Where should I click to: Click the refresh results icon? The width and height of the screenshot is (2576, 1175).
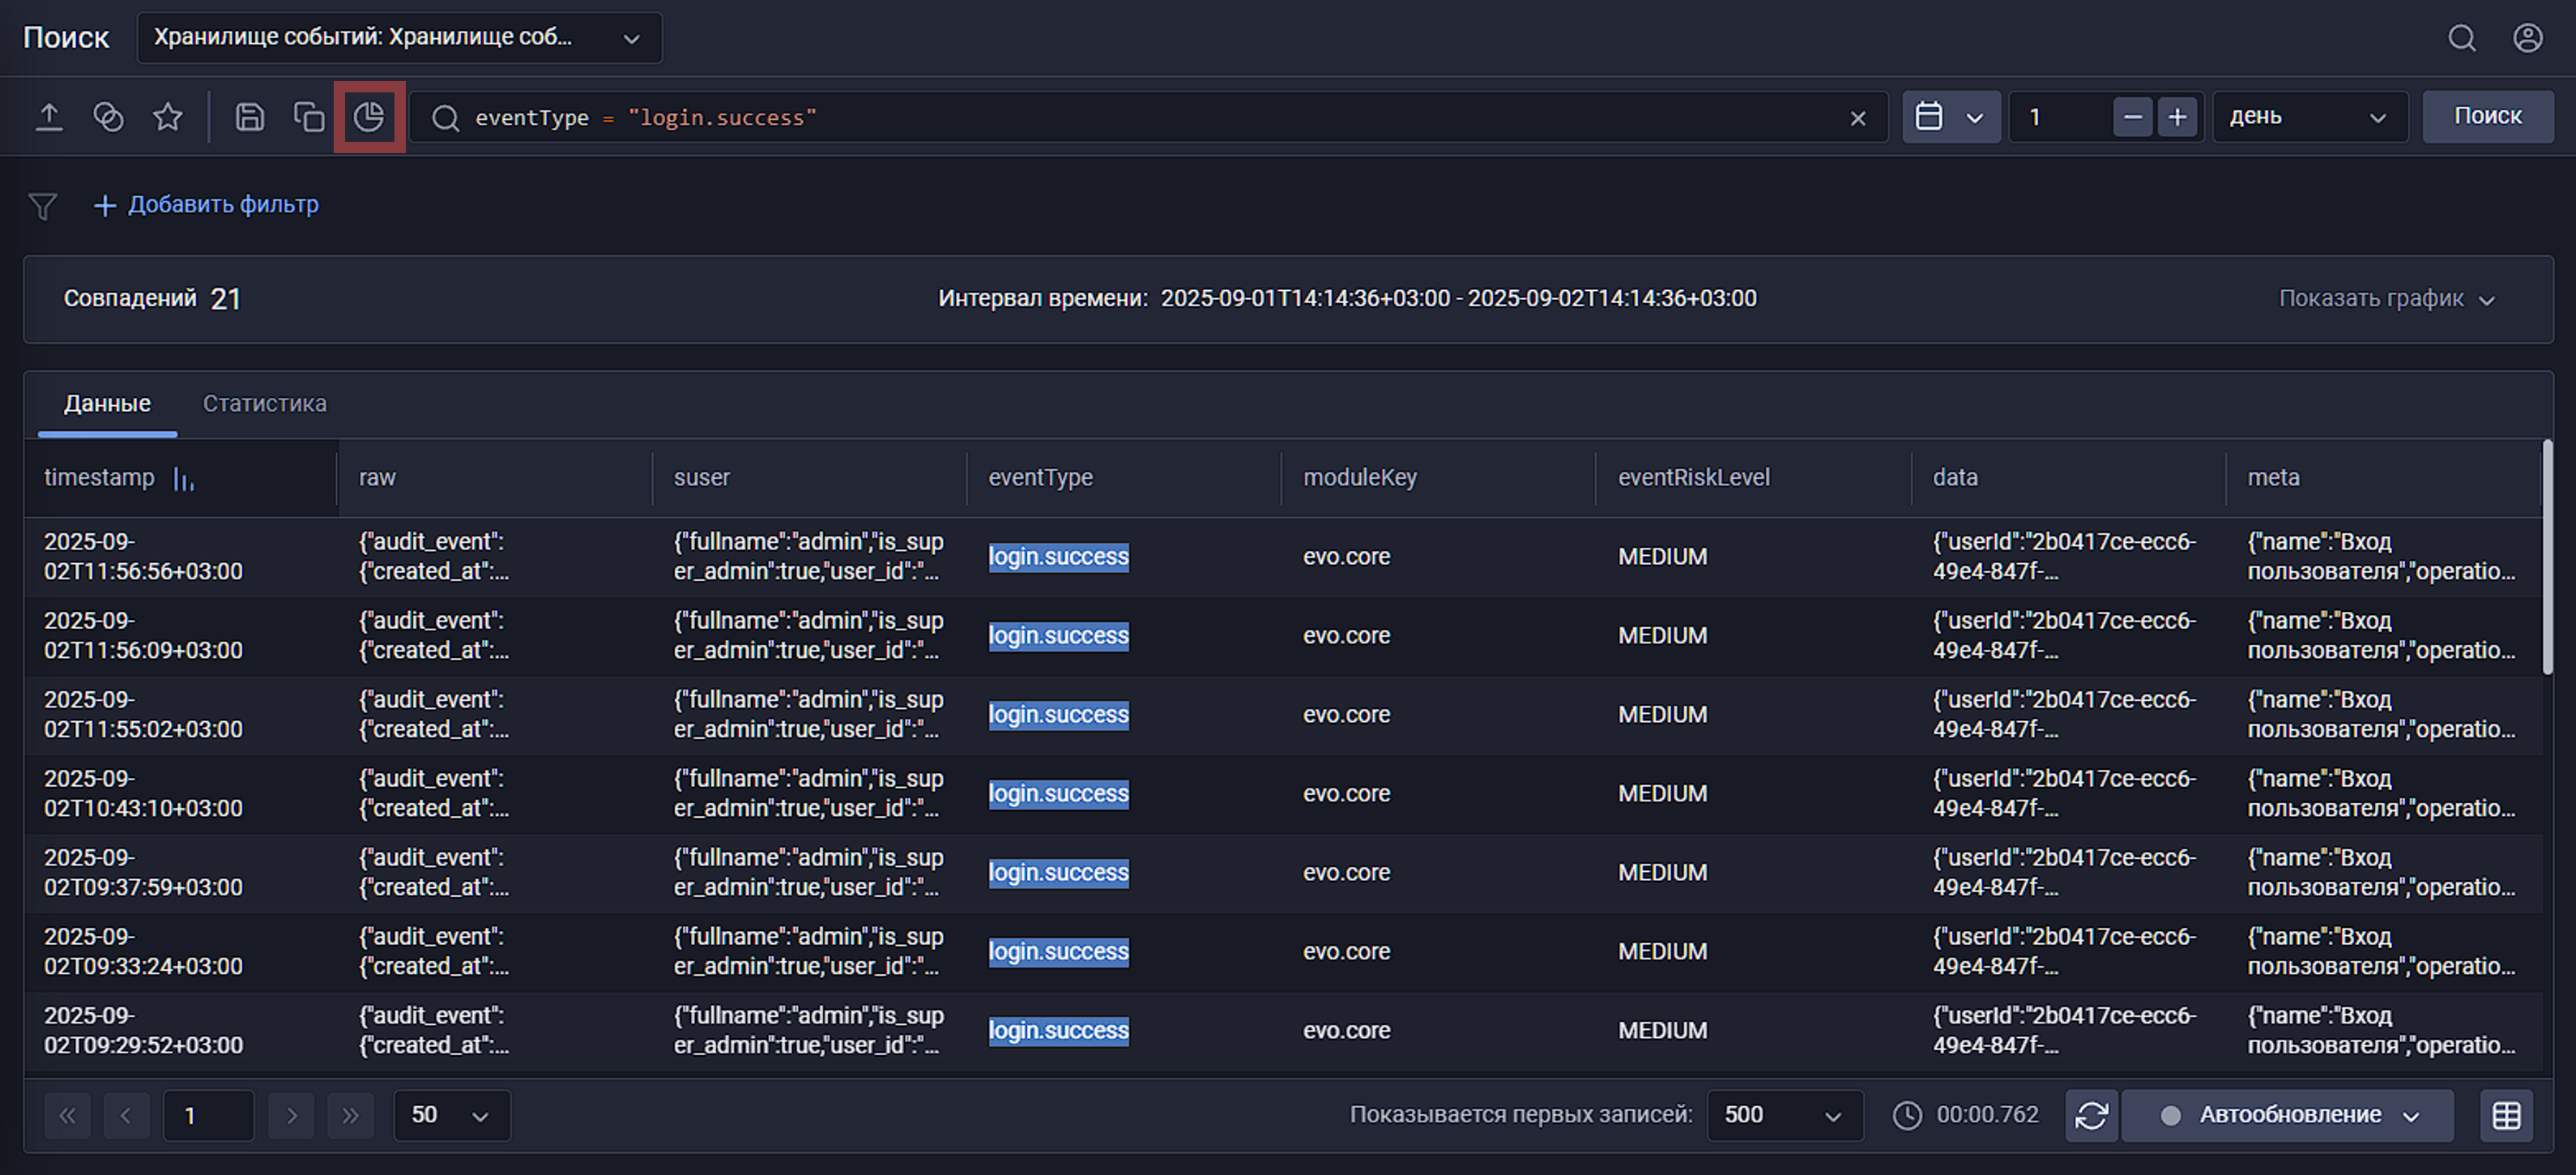(x=2091, y=1115)
